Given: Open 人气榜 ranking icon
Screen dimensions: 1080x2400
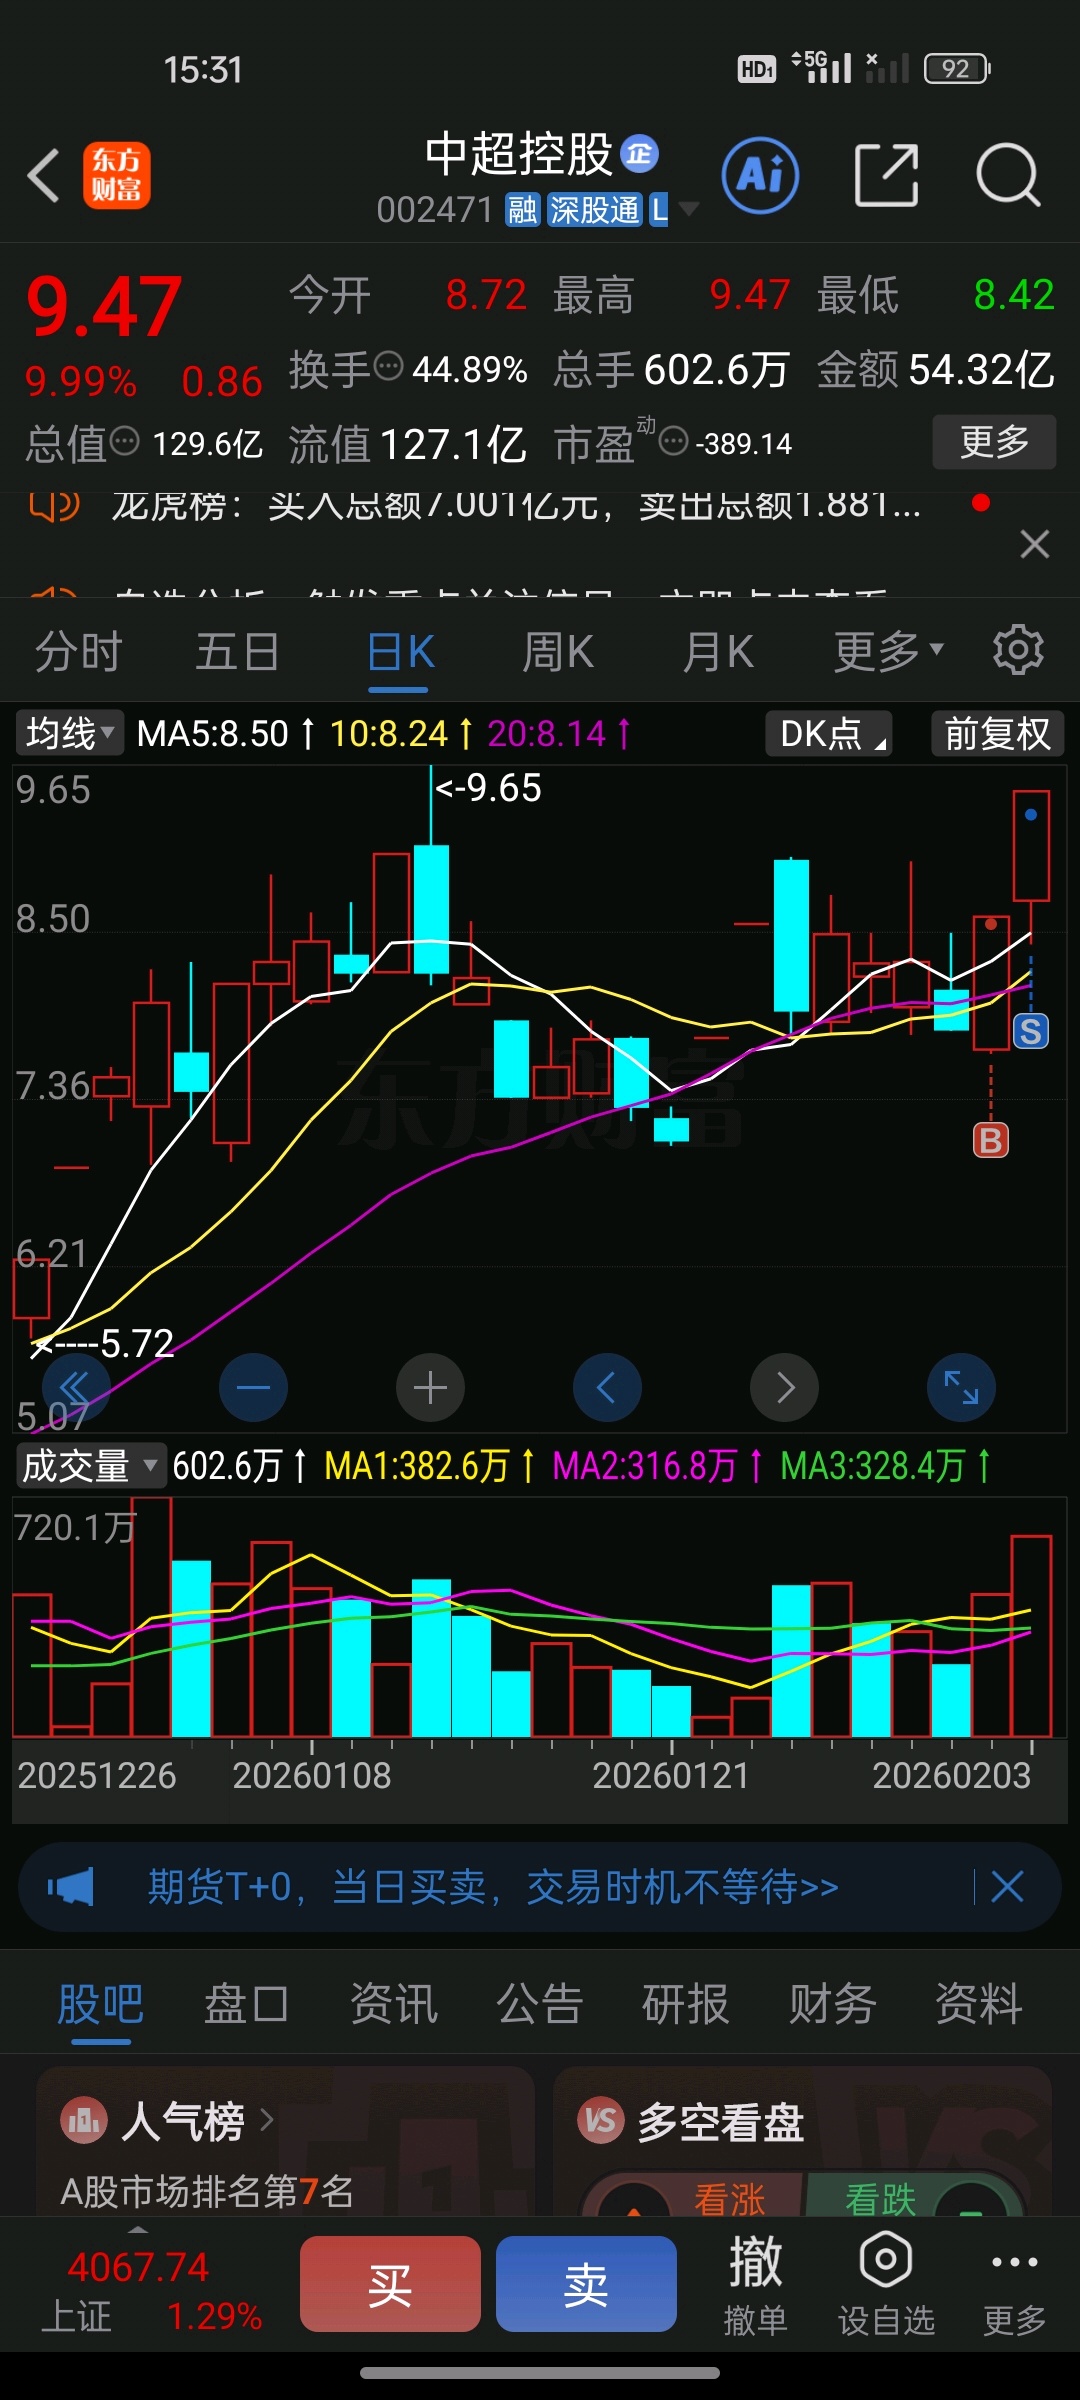Looking at the screenshot, I should 84,2119.
